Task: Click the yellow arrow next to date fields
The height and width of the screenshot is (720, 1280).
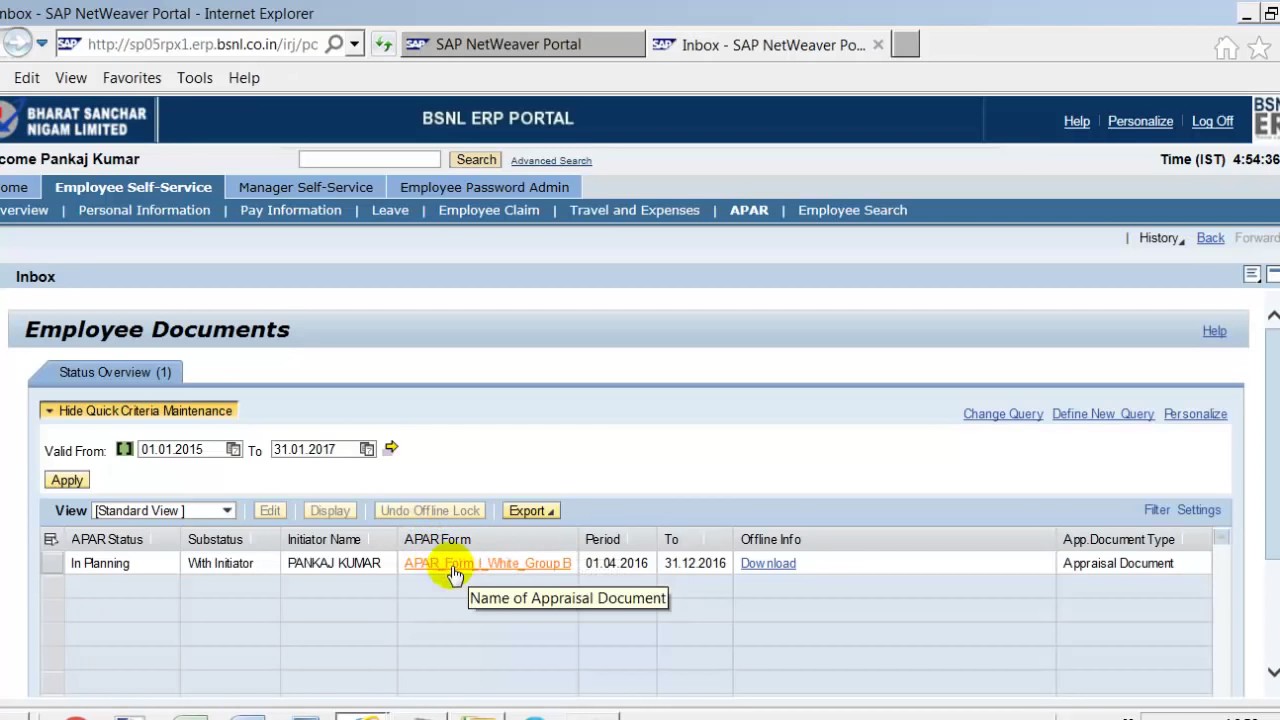Action: [x=390, y=449]
